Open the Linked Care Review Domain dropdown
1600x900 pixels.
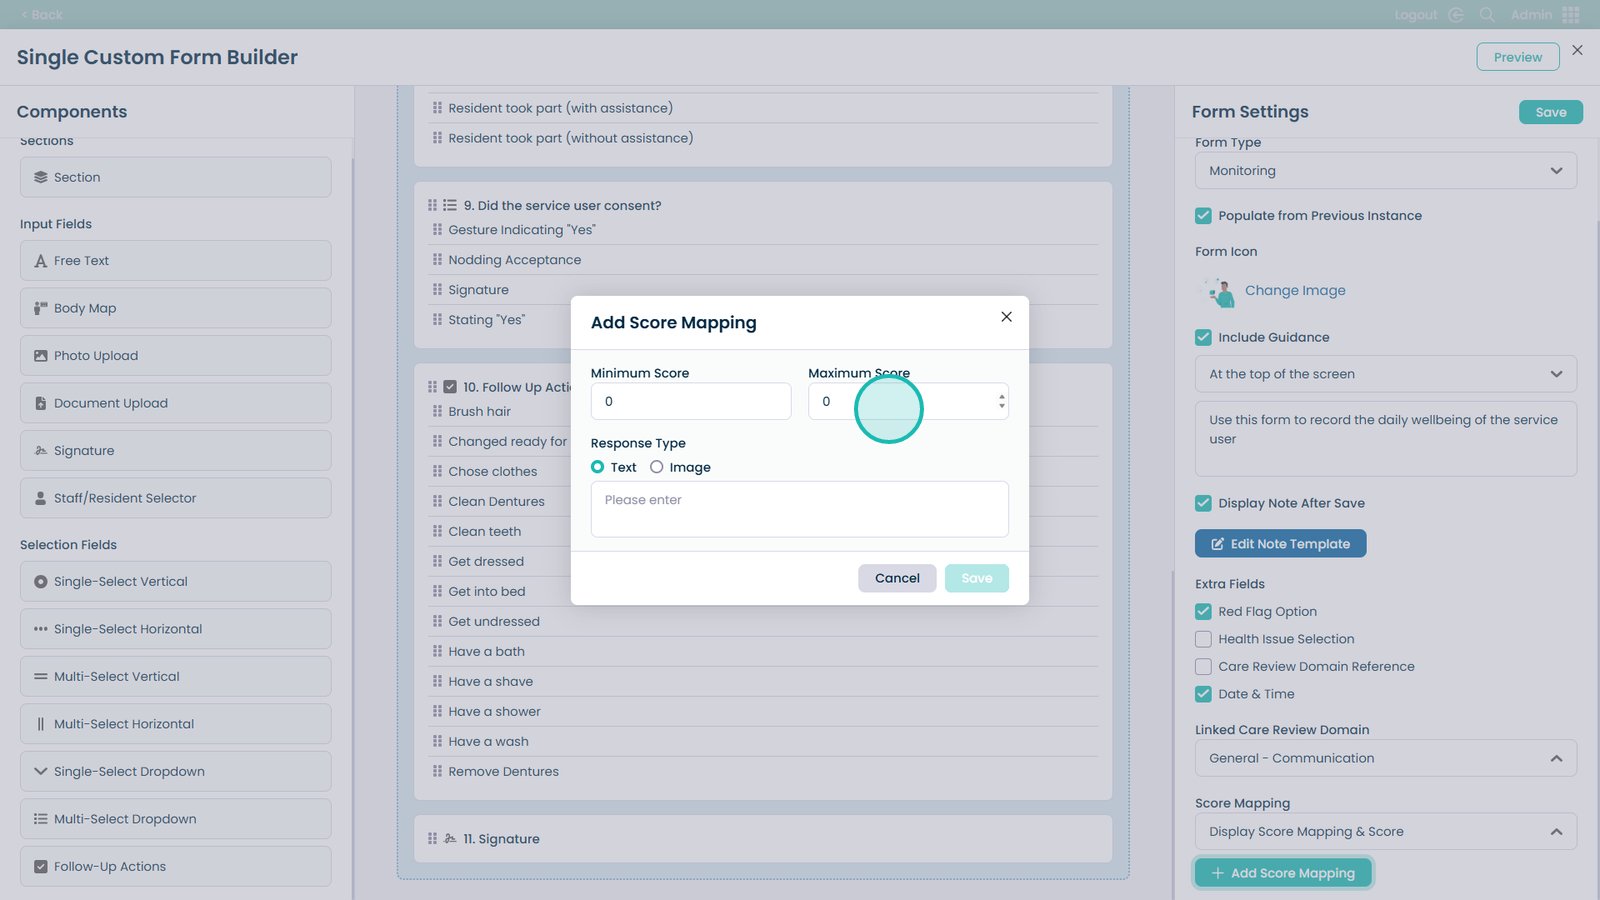tap(1386, 758)
